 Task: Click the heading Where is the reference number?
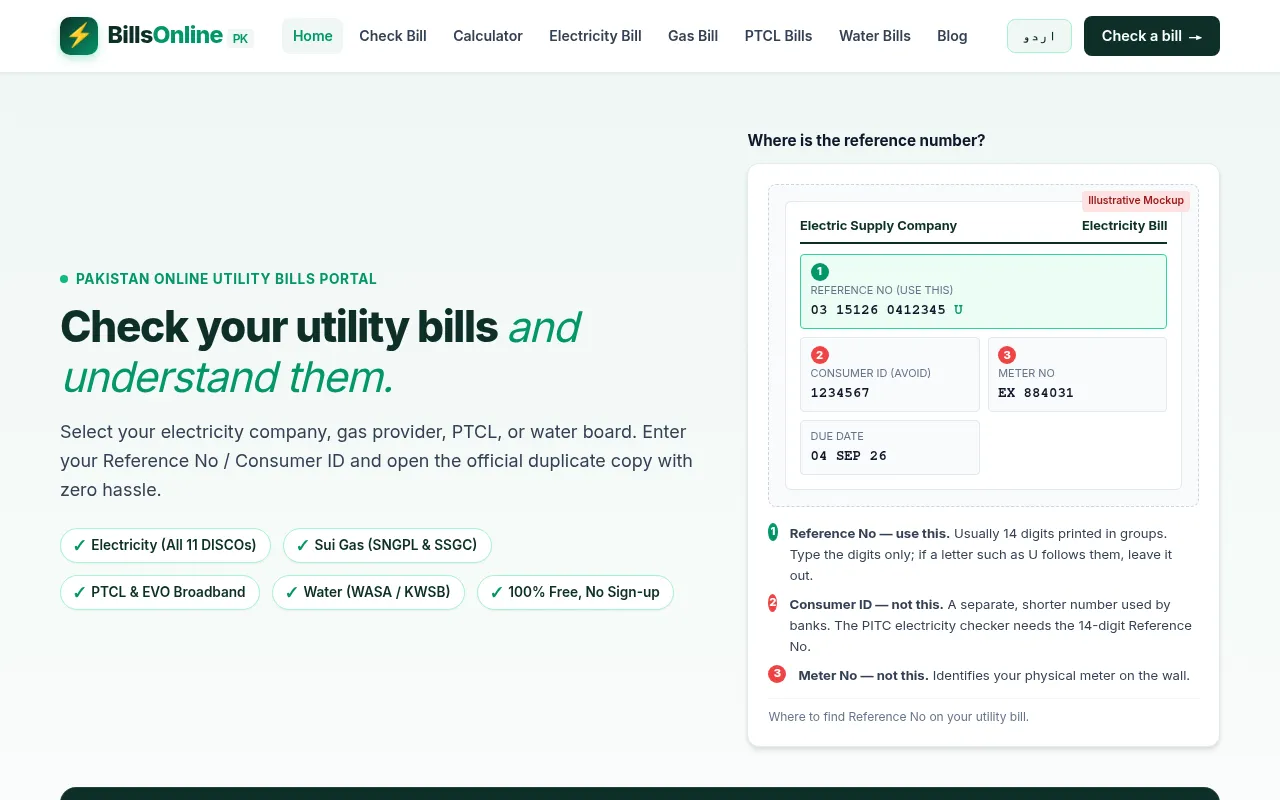(866, 141)
